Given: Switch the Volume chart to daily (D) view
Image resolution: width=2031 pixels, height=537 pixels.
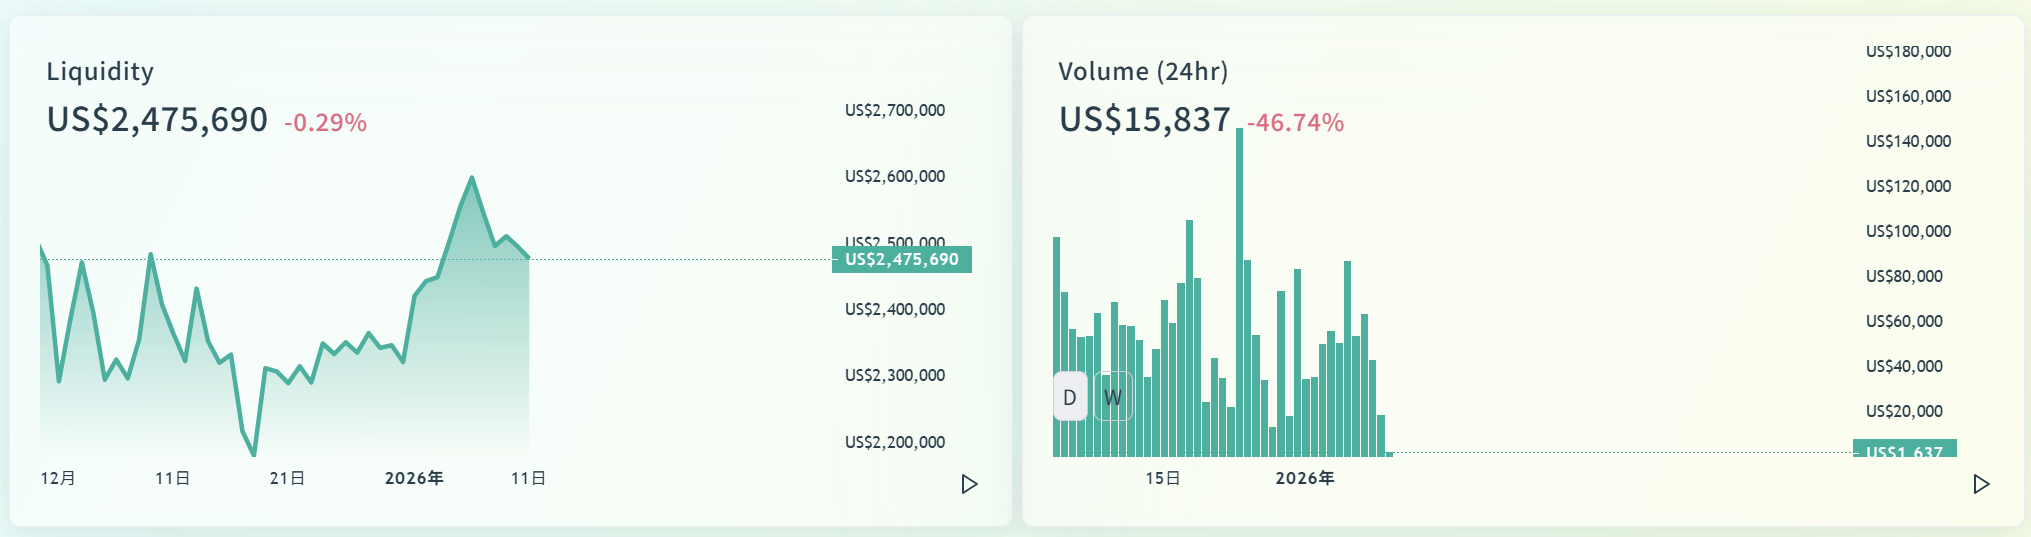Looking at the screenshot, I should 1070,397.
